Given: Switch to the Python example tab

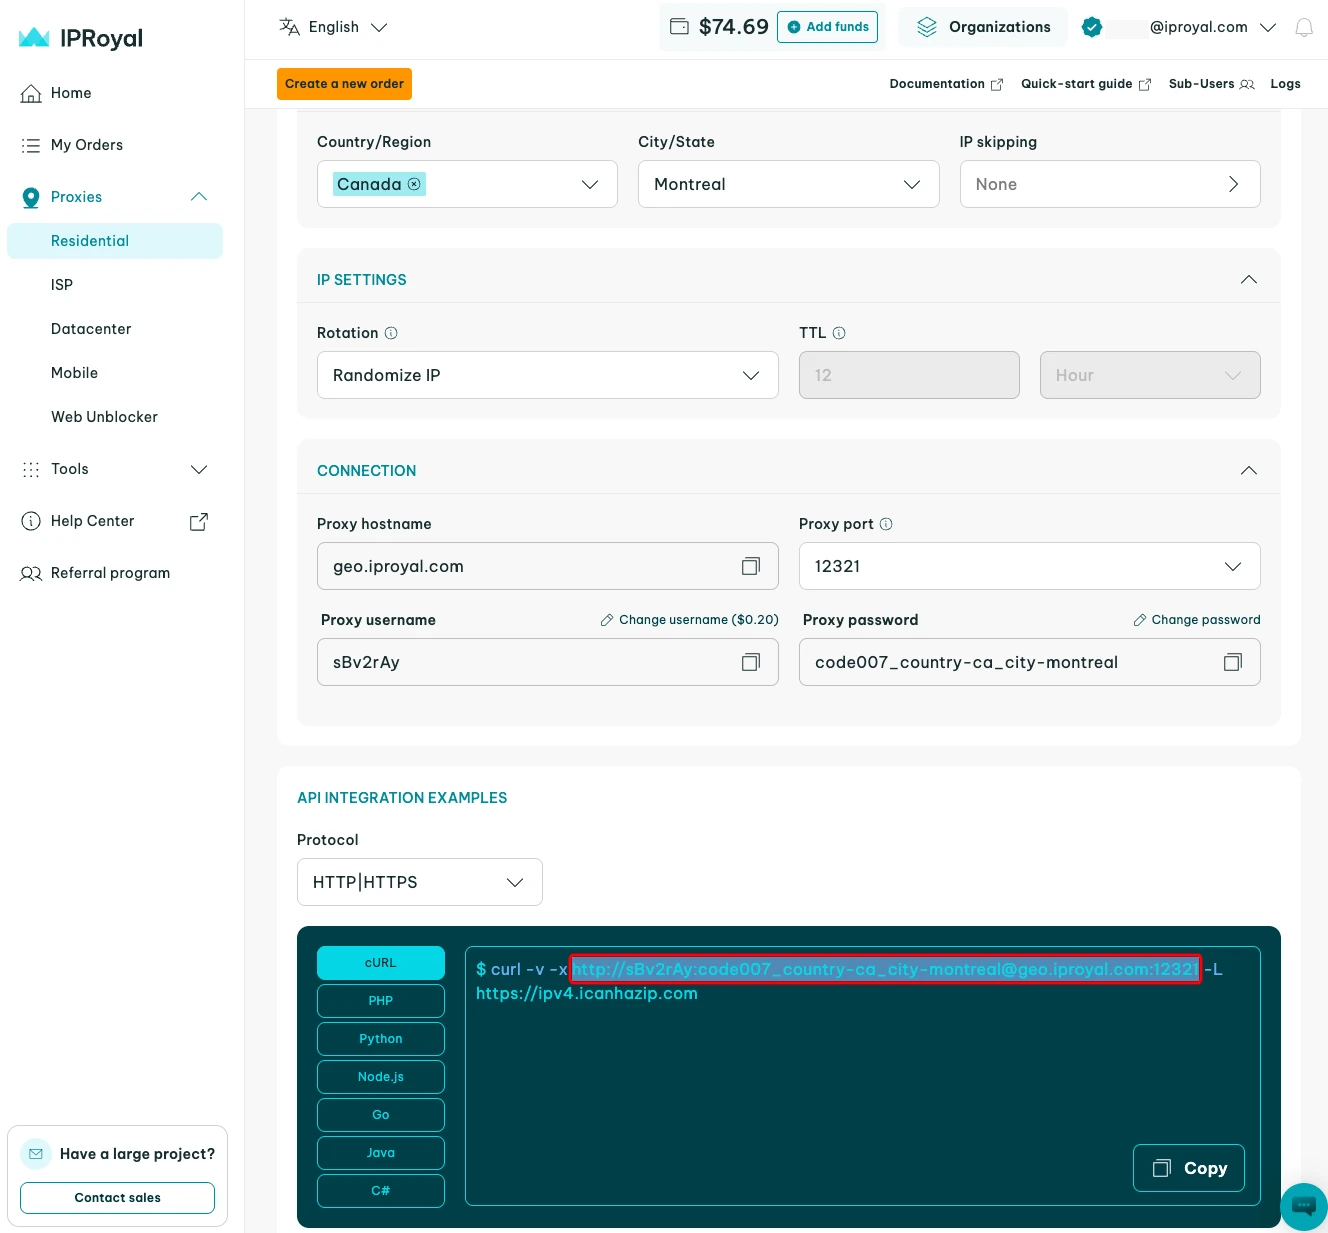Looking at the screenshot, I should (381, 1039).
